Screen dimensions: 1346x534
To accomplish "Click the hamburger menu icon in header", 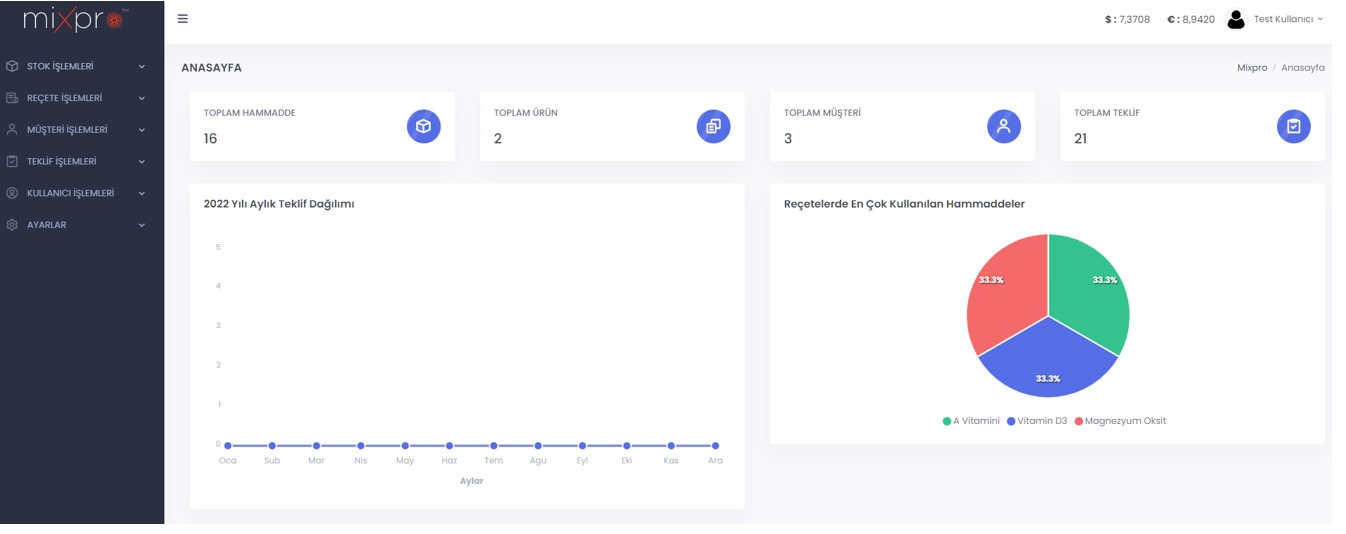I will tap(182, 19).
